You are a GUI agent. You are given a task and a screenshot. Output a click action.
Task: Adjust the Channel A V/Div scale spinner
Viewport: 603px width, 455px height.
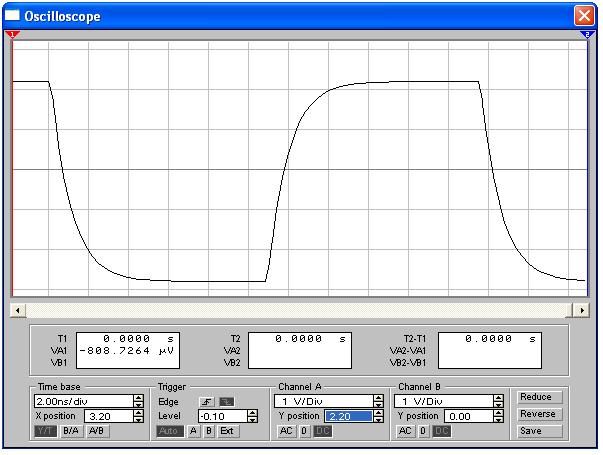[379, 401]
